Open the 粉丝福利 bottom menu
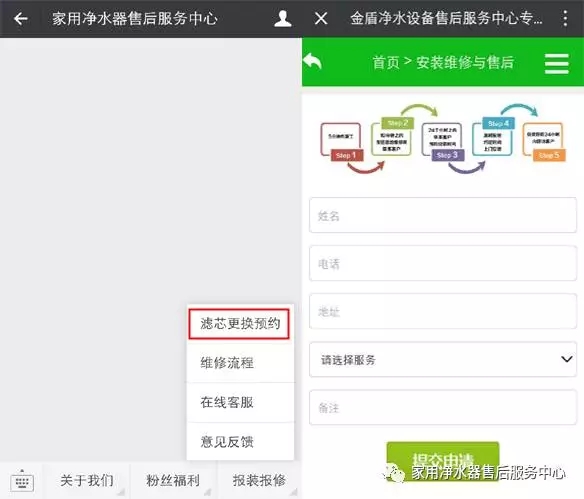 [173, 481]
